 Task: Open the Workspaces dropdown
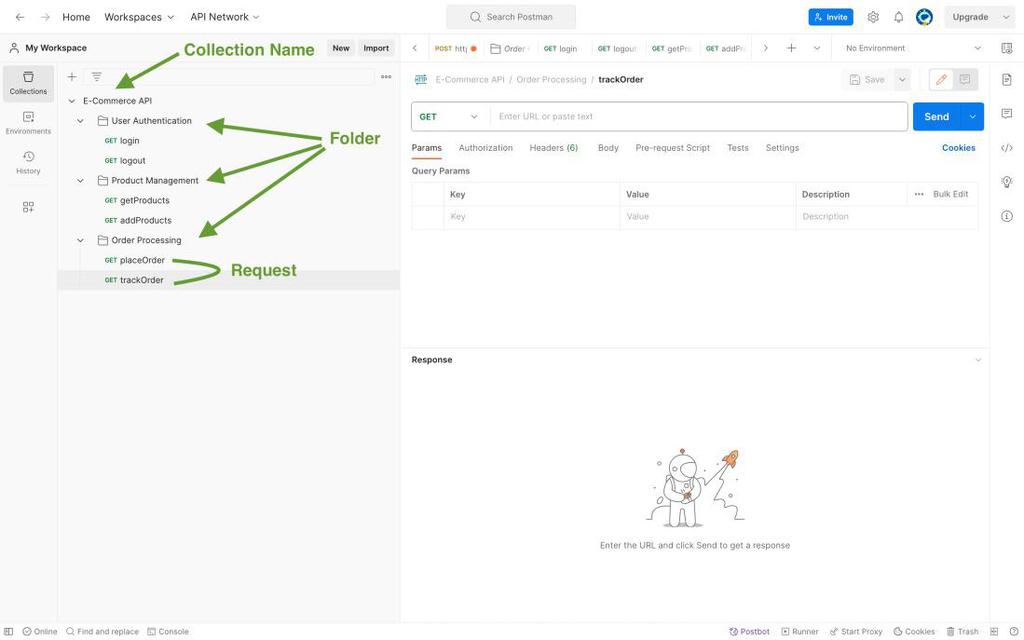[x=139, y=17]
